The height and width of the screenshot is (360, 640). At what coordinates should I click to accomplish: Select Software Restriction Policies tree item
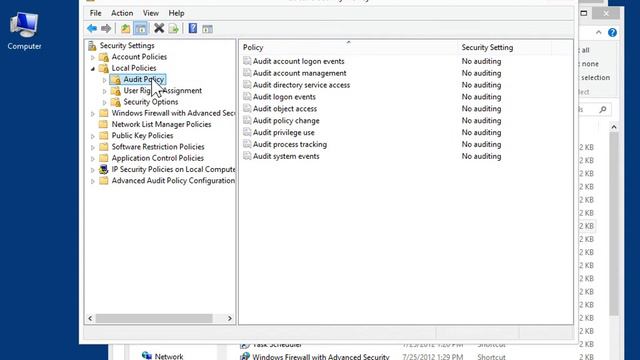click(158, 147)
